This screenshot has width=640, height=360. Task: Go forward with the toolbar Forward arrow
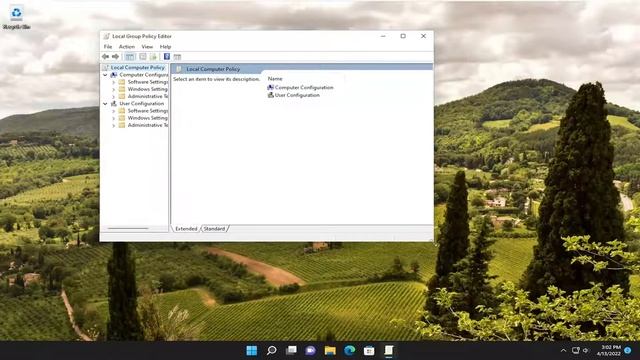[x=116, y=57]
